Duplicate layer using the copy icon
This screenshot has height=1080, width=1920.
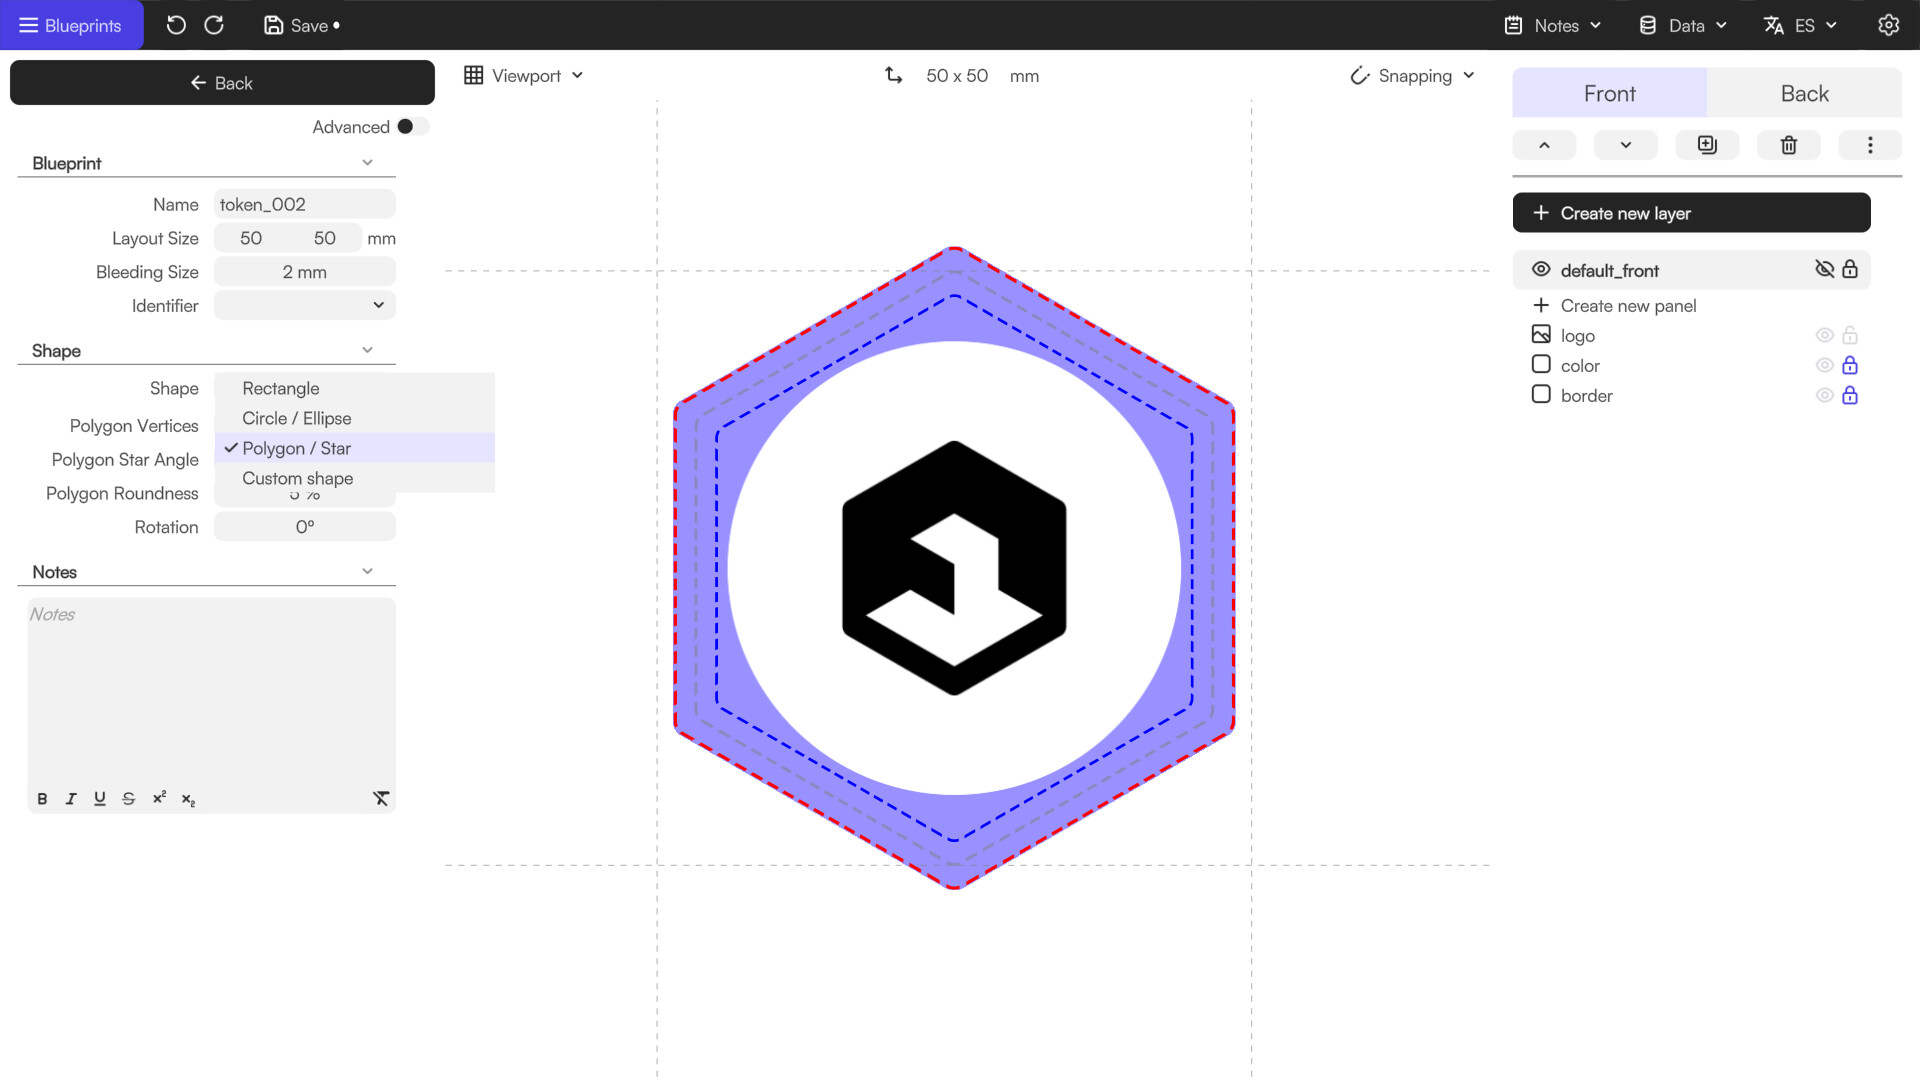(x=1707, y=145)
